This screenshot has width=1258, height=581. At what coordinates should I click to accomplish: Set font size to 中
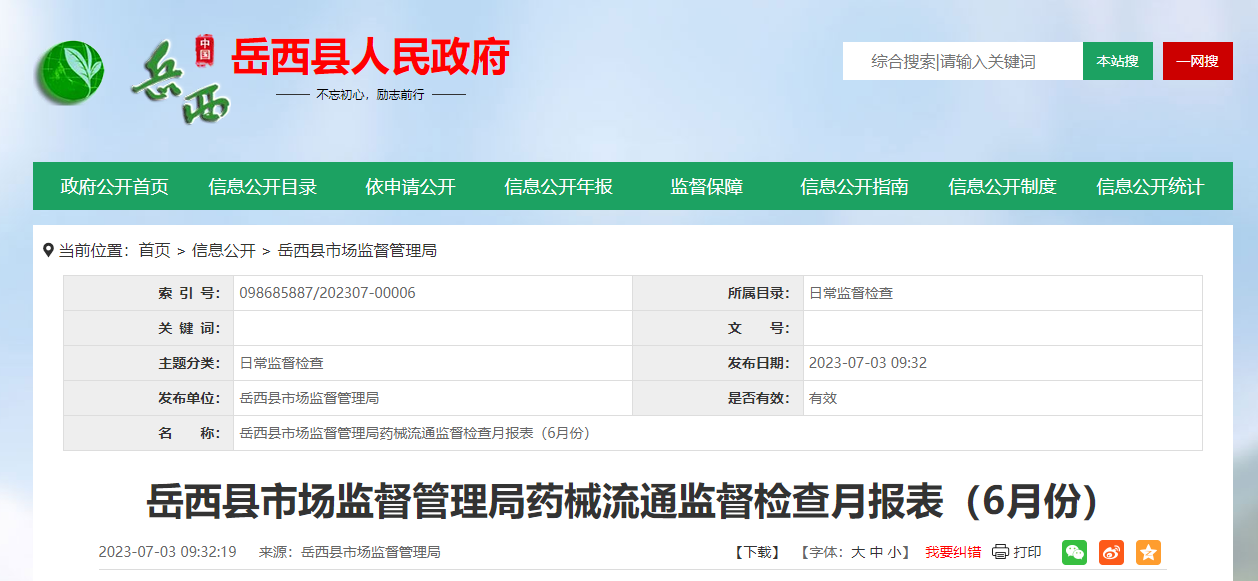tap(876, 552)
